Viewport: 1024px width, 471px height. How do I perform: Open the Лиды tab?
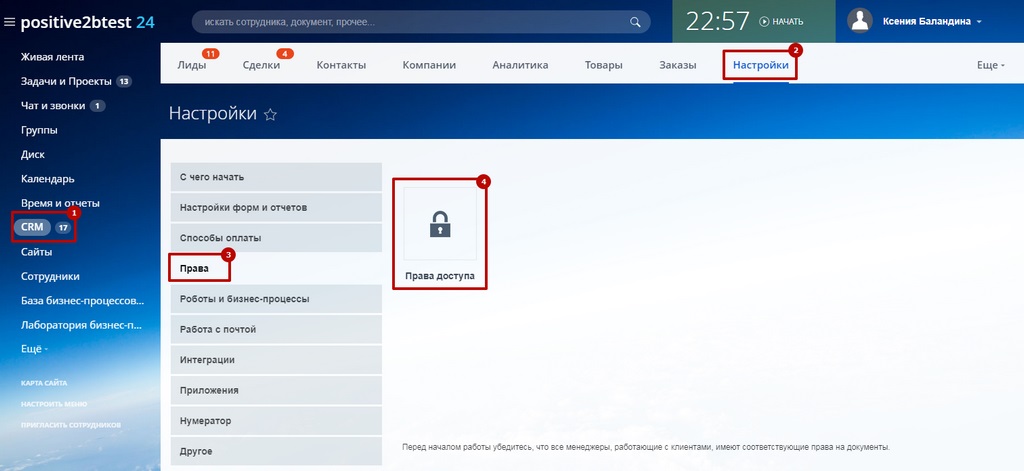[191, 65]
